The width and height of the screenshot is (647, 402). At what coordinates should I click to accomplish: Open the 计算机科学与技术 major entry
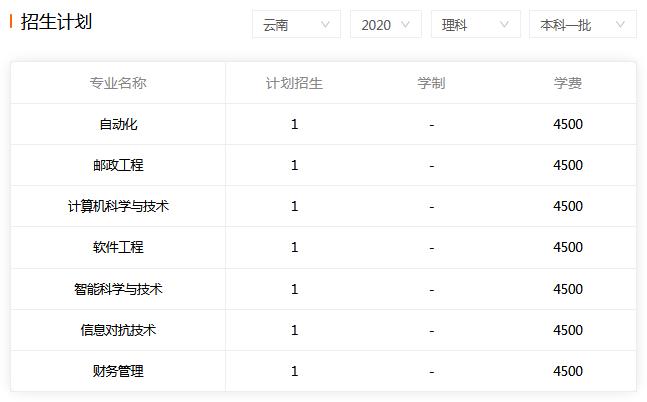tap(118, 206)
